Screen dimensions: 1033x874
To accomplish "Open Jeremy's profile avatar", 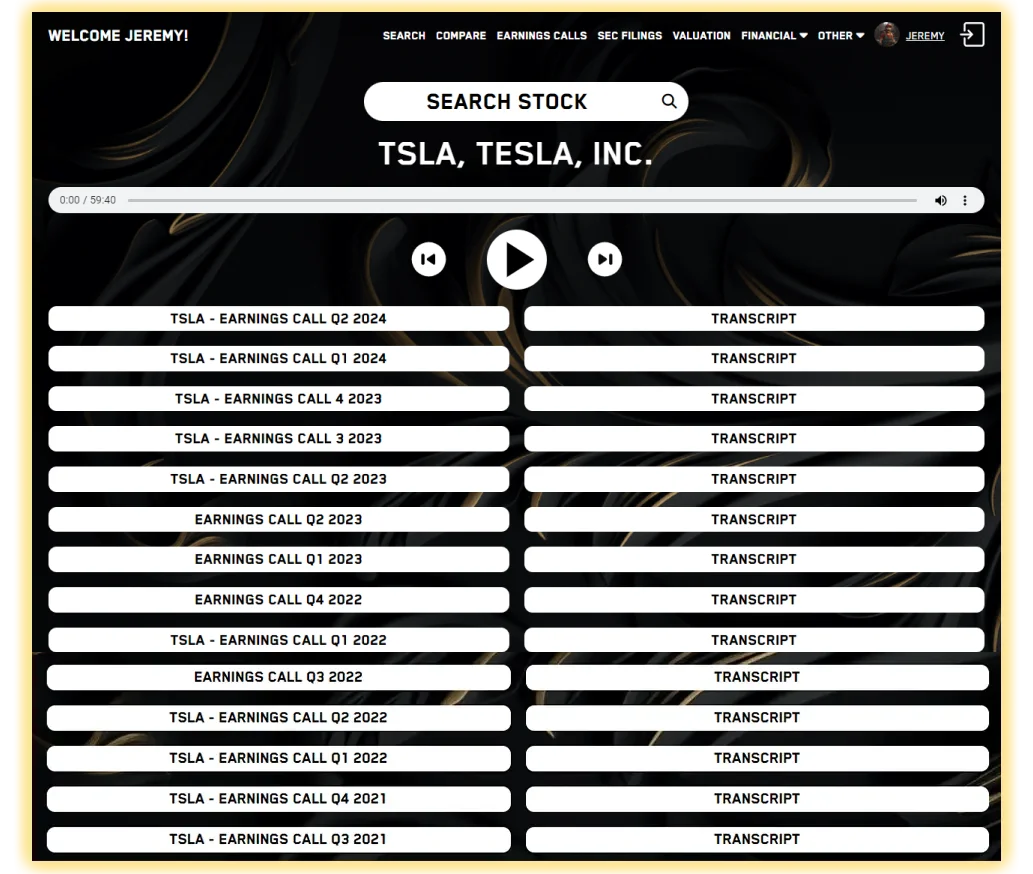I will [886, 35].
